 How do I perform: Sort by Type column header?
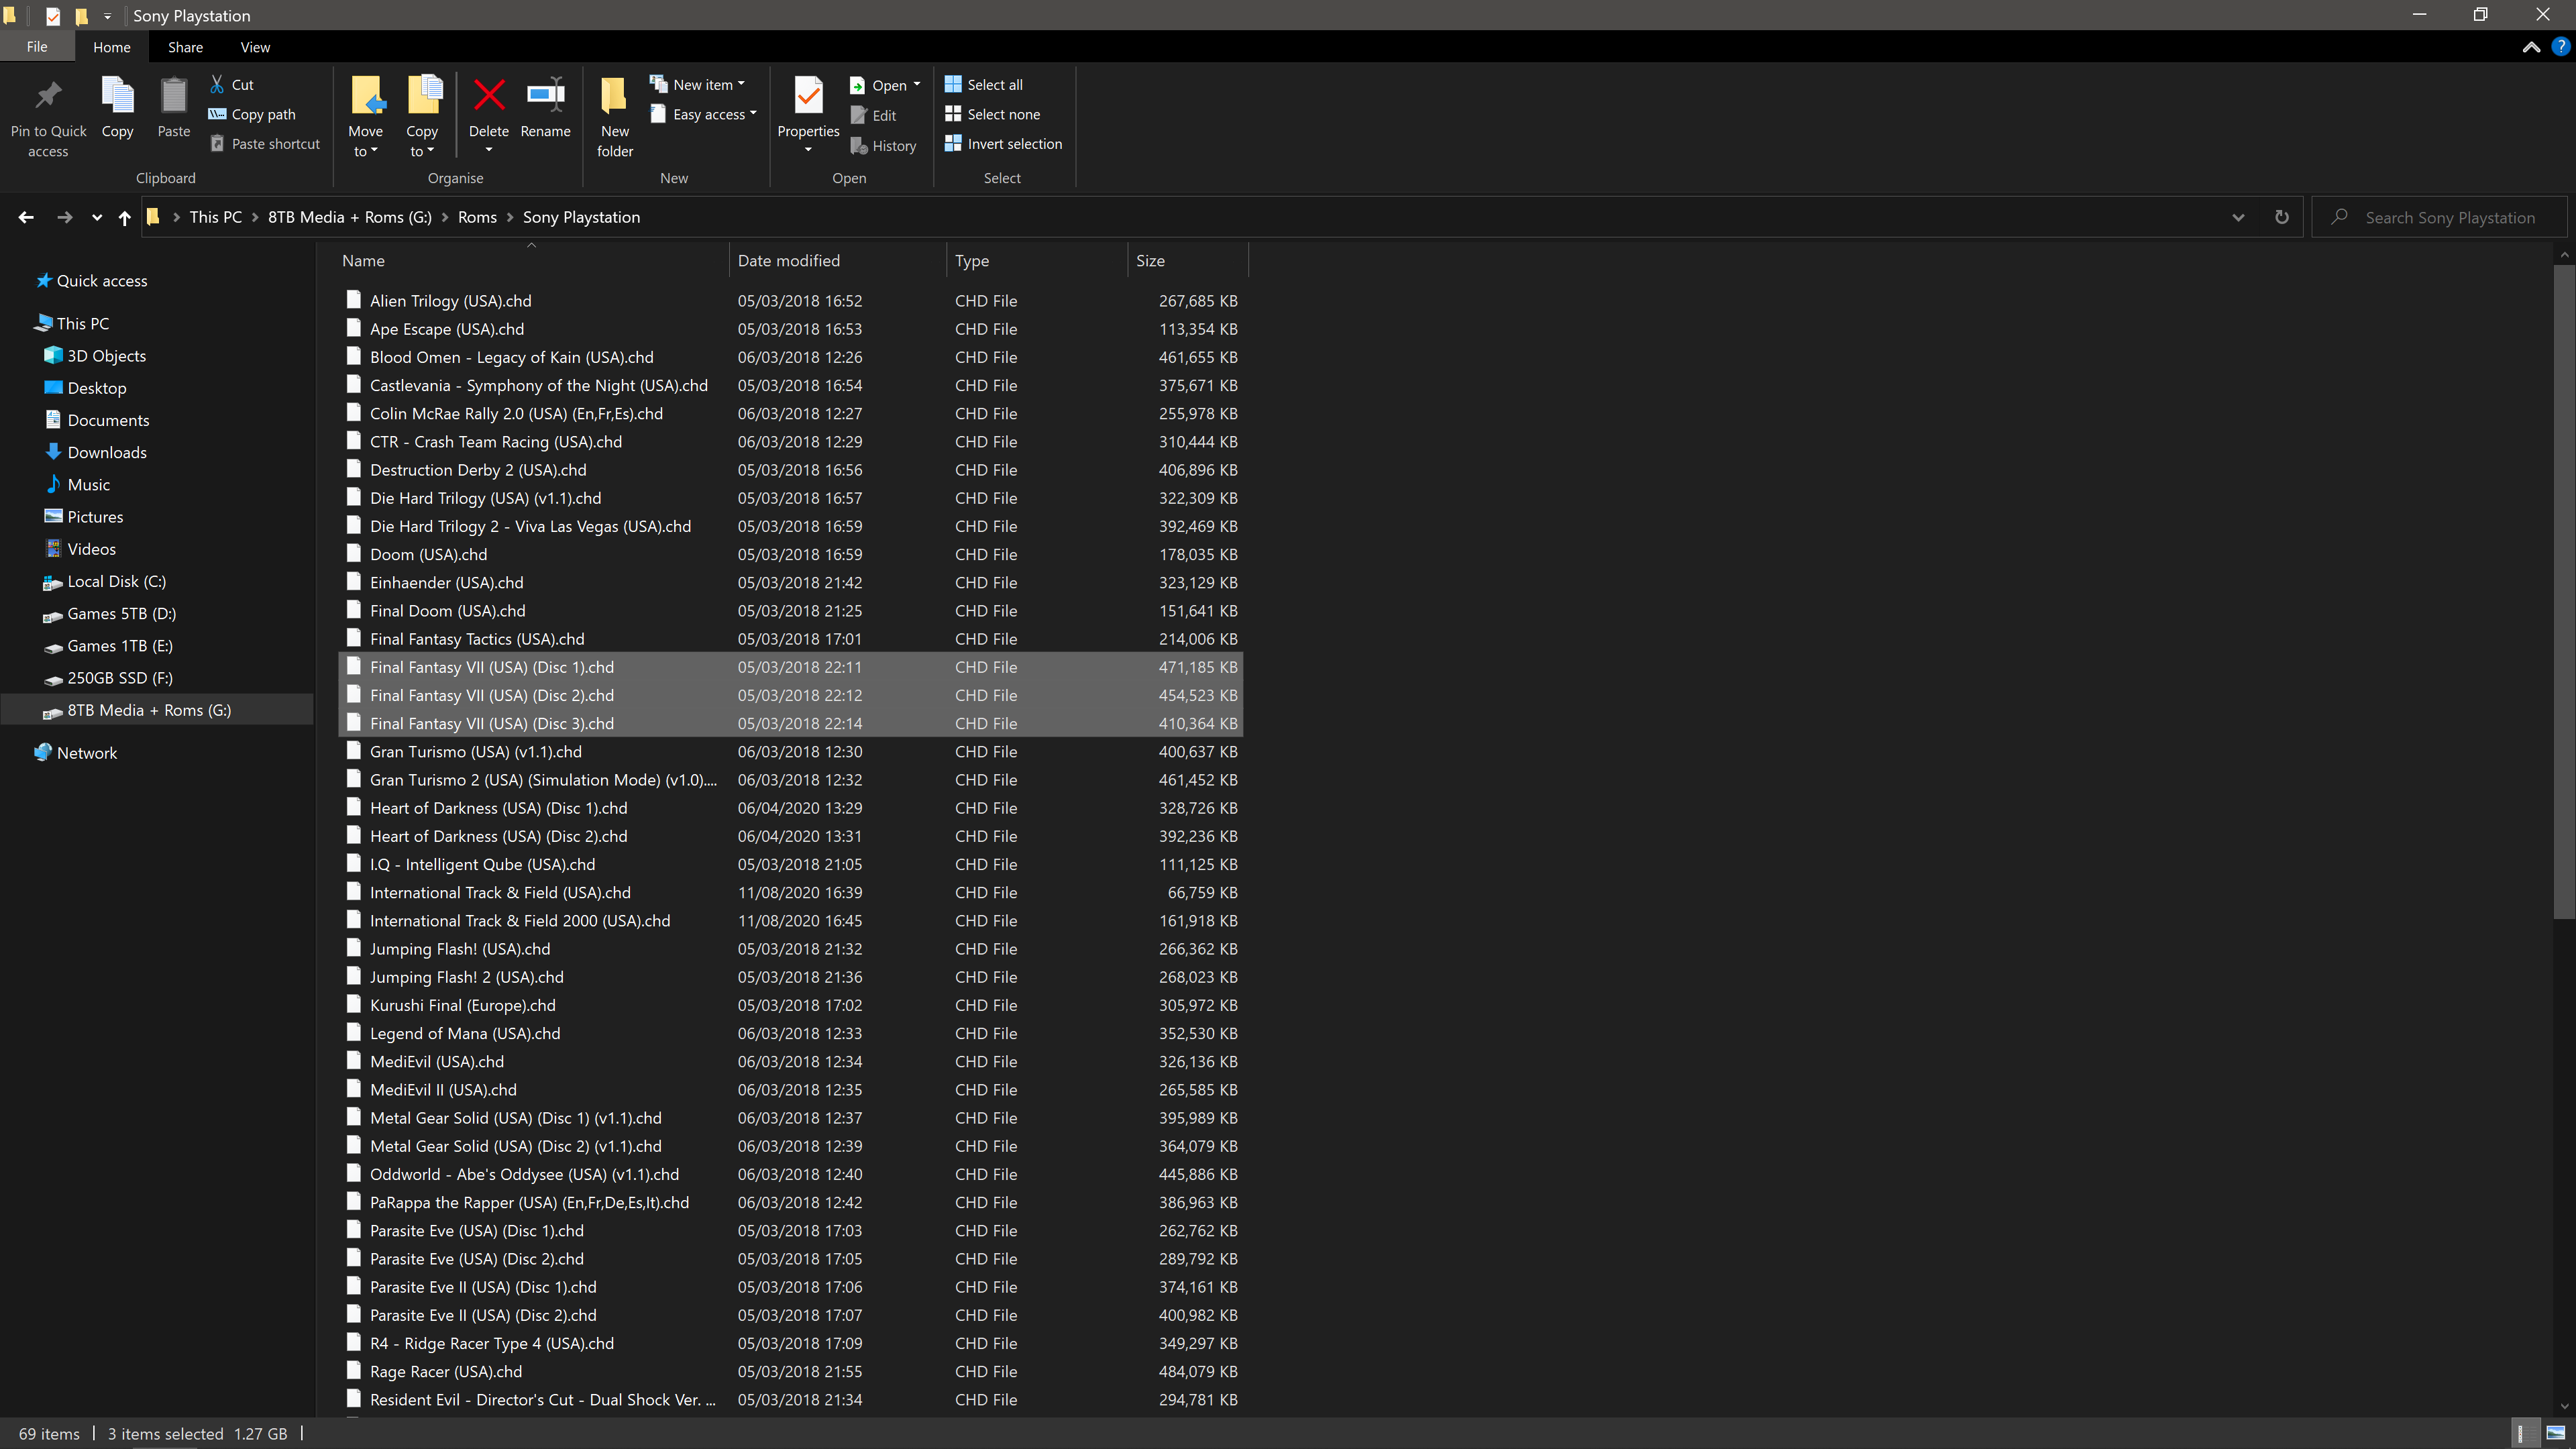[x=1037, y=260]
